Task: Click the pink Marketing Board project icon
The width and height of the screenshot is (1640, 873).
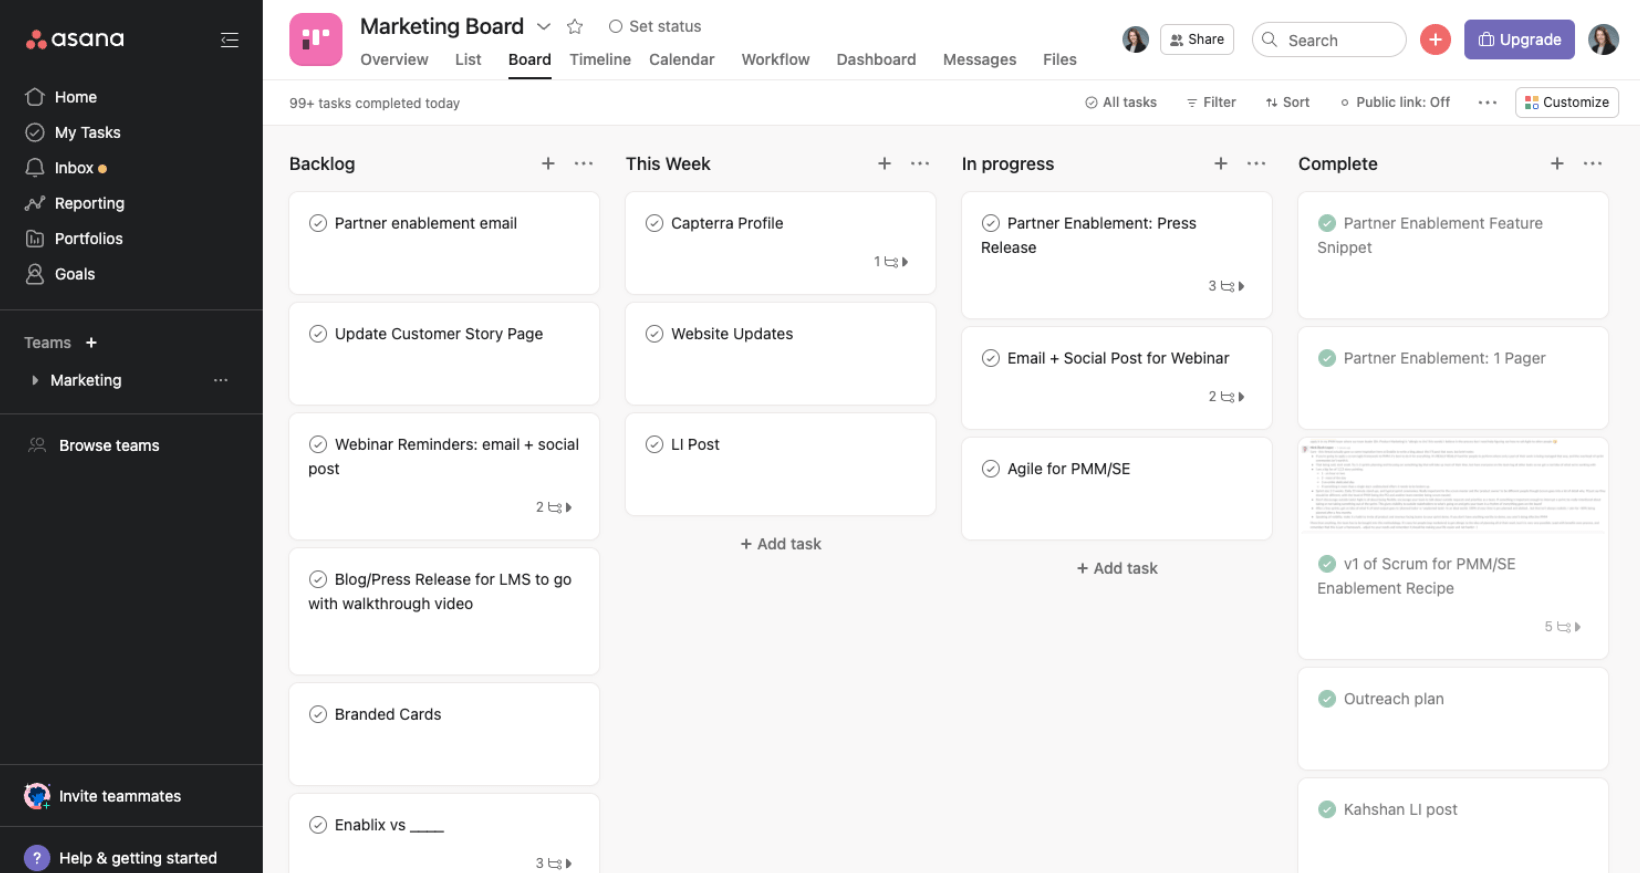Action: point(316,40)
